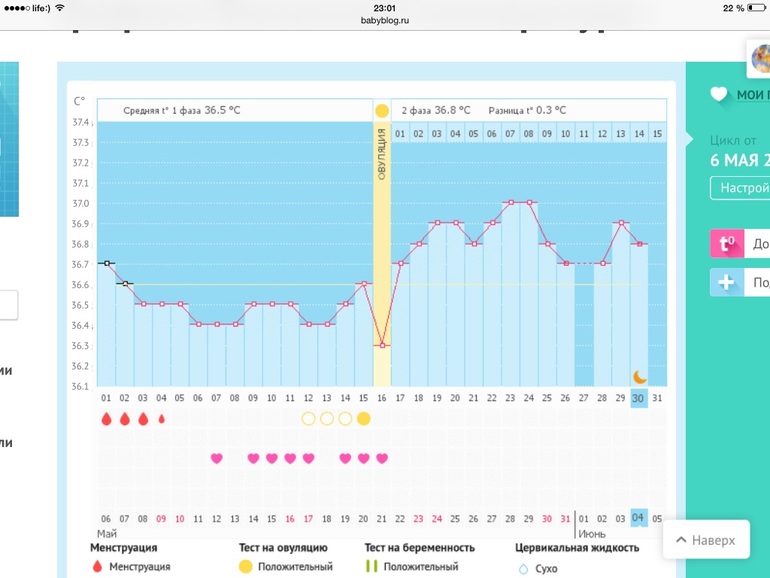Tap the pink heart on May 12
The height and width of the screenshot is (578, 770).
tap(216, 458)
